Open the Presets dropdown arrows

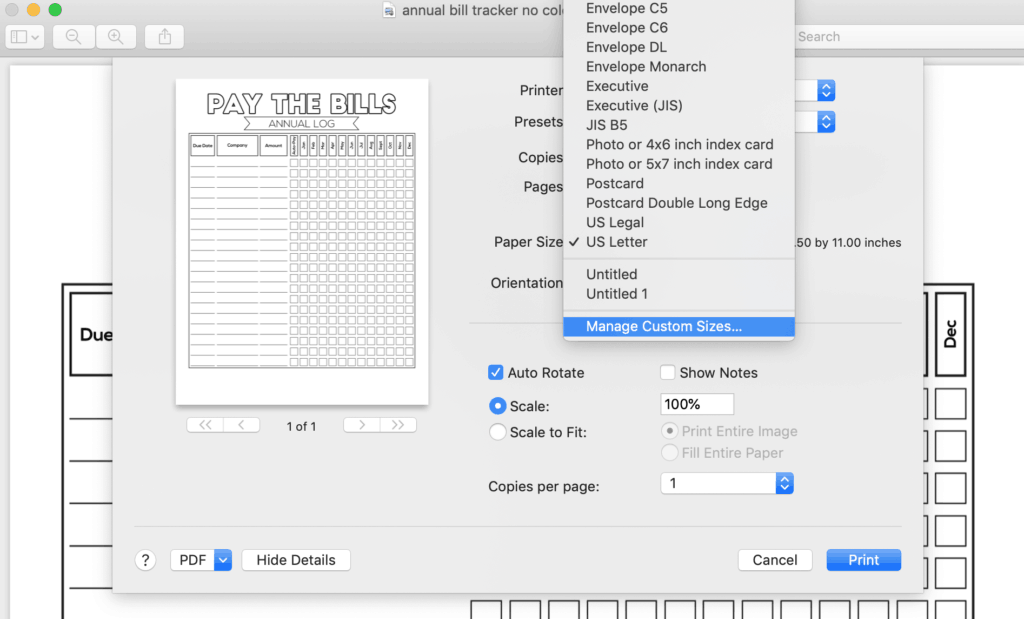coord(826,121)
